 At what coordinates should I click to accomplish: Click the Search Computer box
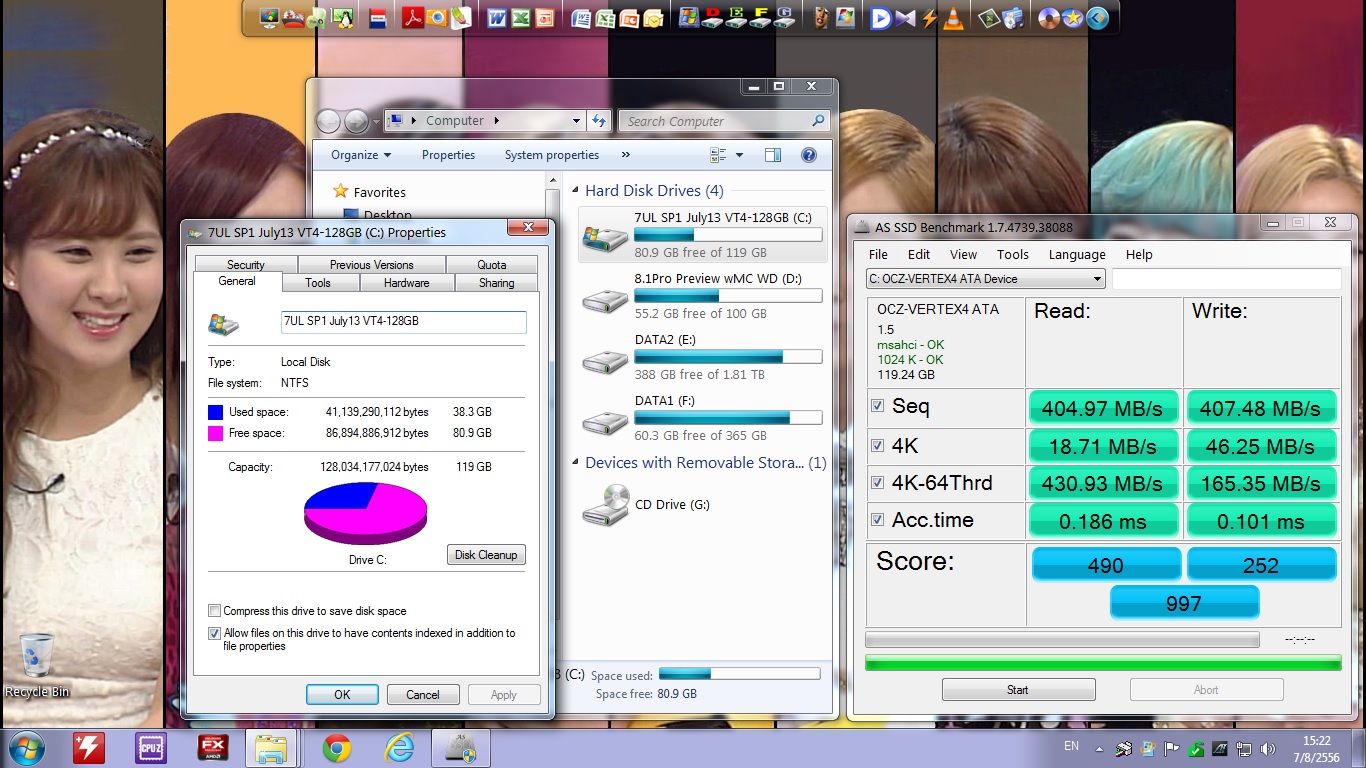pos(724,121)
